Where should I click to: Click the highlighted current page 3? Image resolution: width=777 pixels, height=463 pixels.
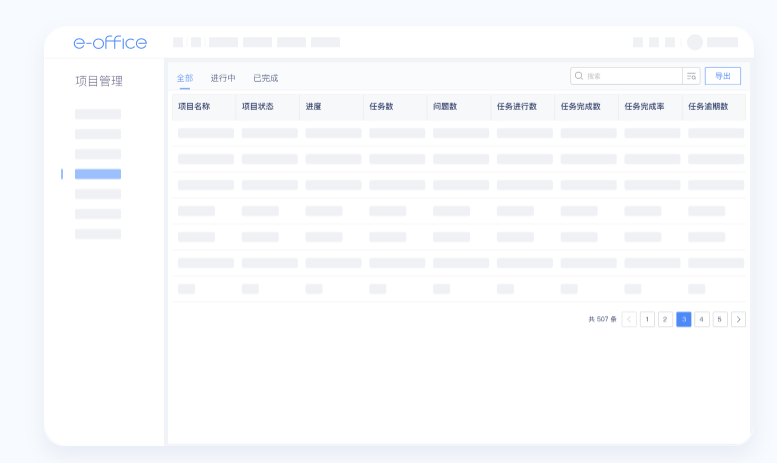coord(684,319)
